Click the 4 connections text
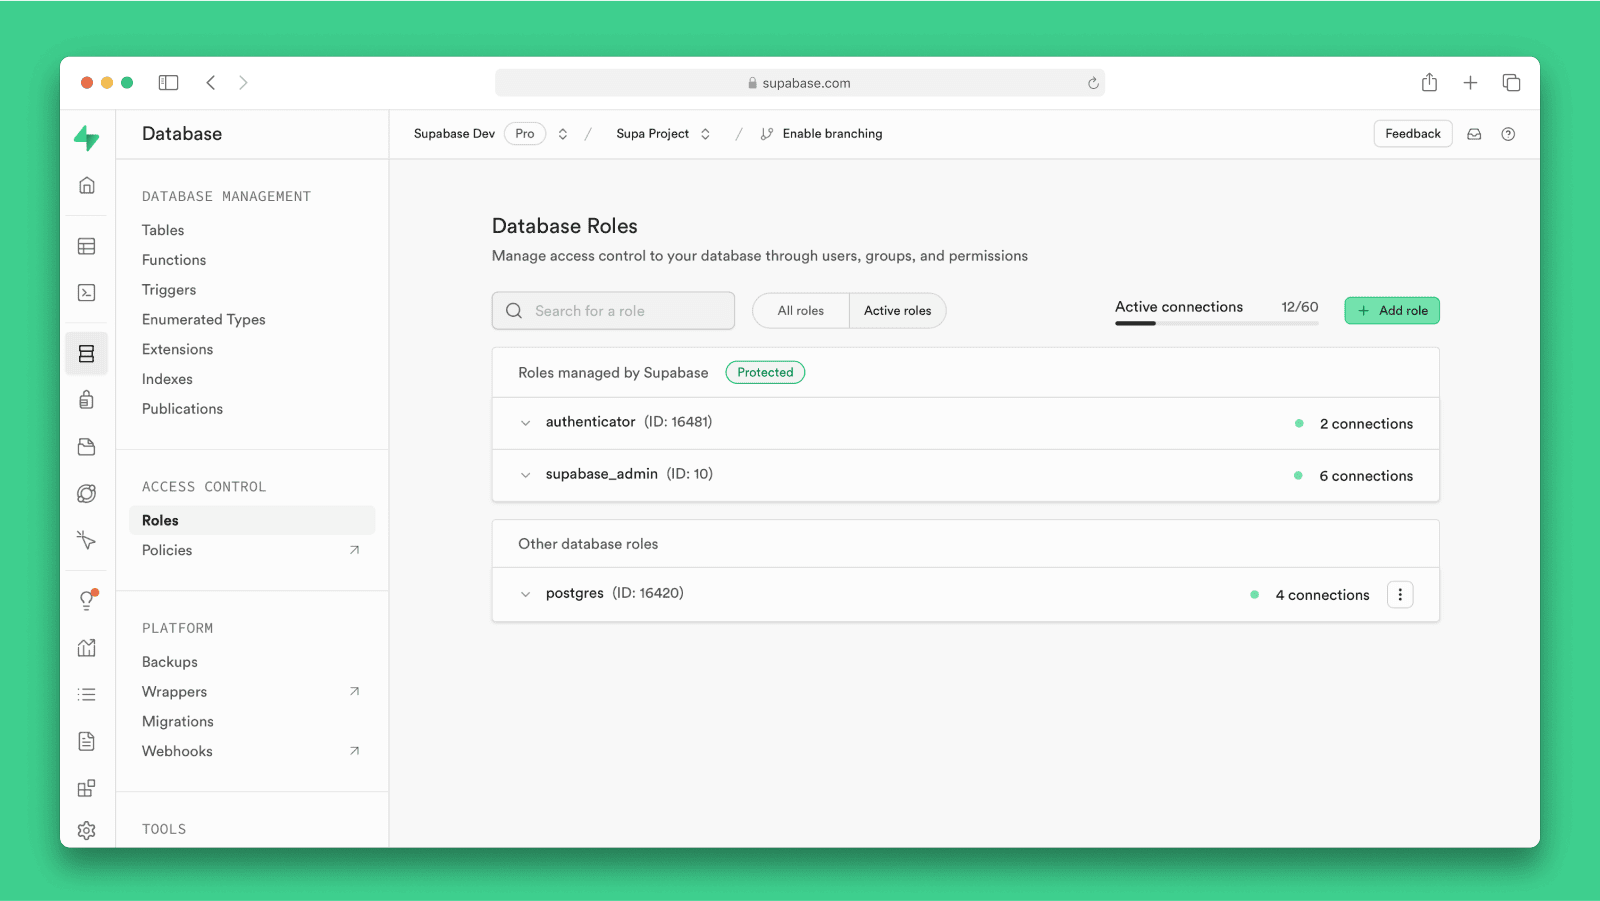Screen dimensions: 1600x901 tap(1322, 595)
